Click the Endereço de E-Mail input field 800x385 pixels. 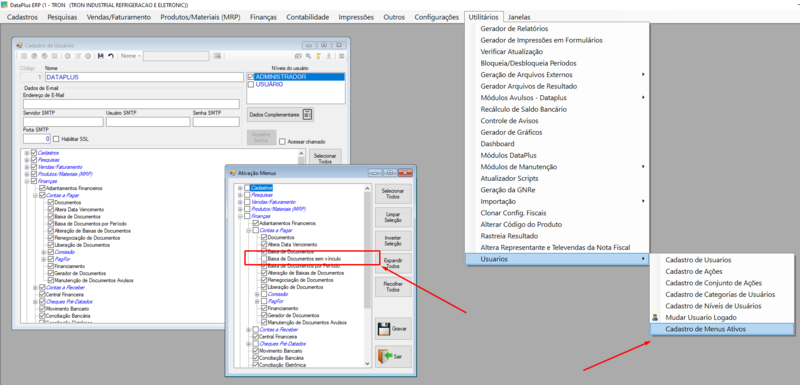pyautogui.click(x=131, y=104)
